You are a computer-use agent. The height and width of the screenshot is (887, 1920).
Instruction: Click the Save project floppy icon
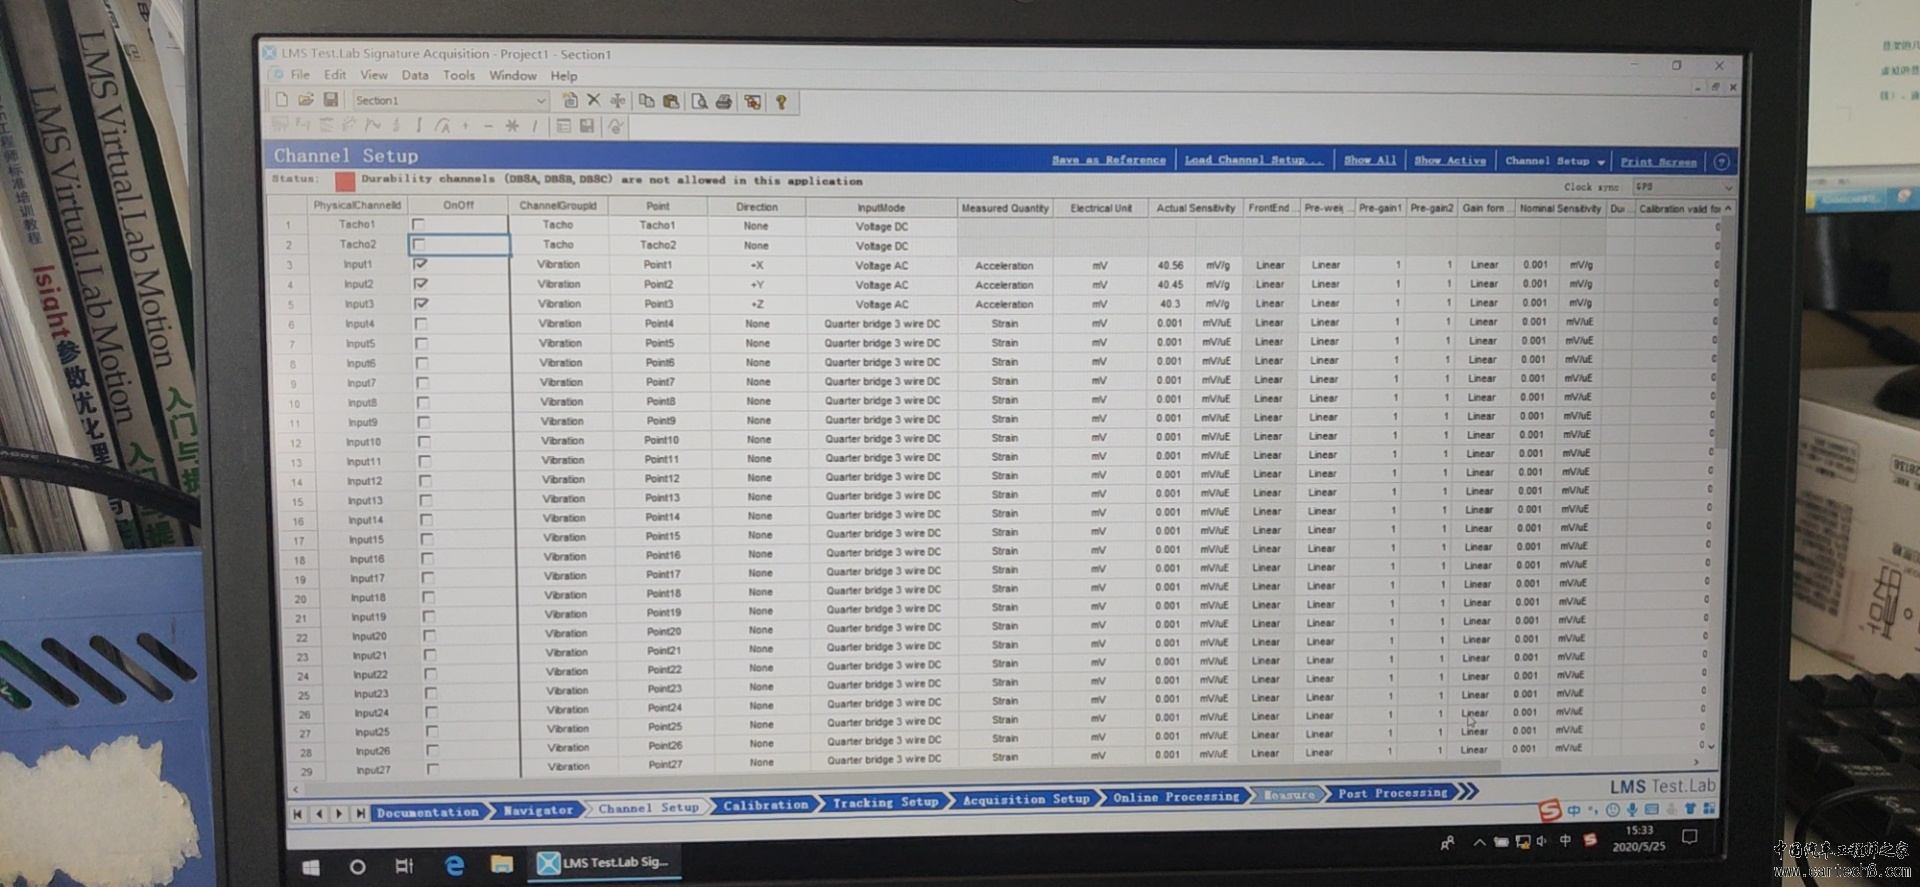pyautogui.click(x=330, y=100)
